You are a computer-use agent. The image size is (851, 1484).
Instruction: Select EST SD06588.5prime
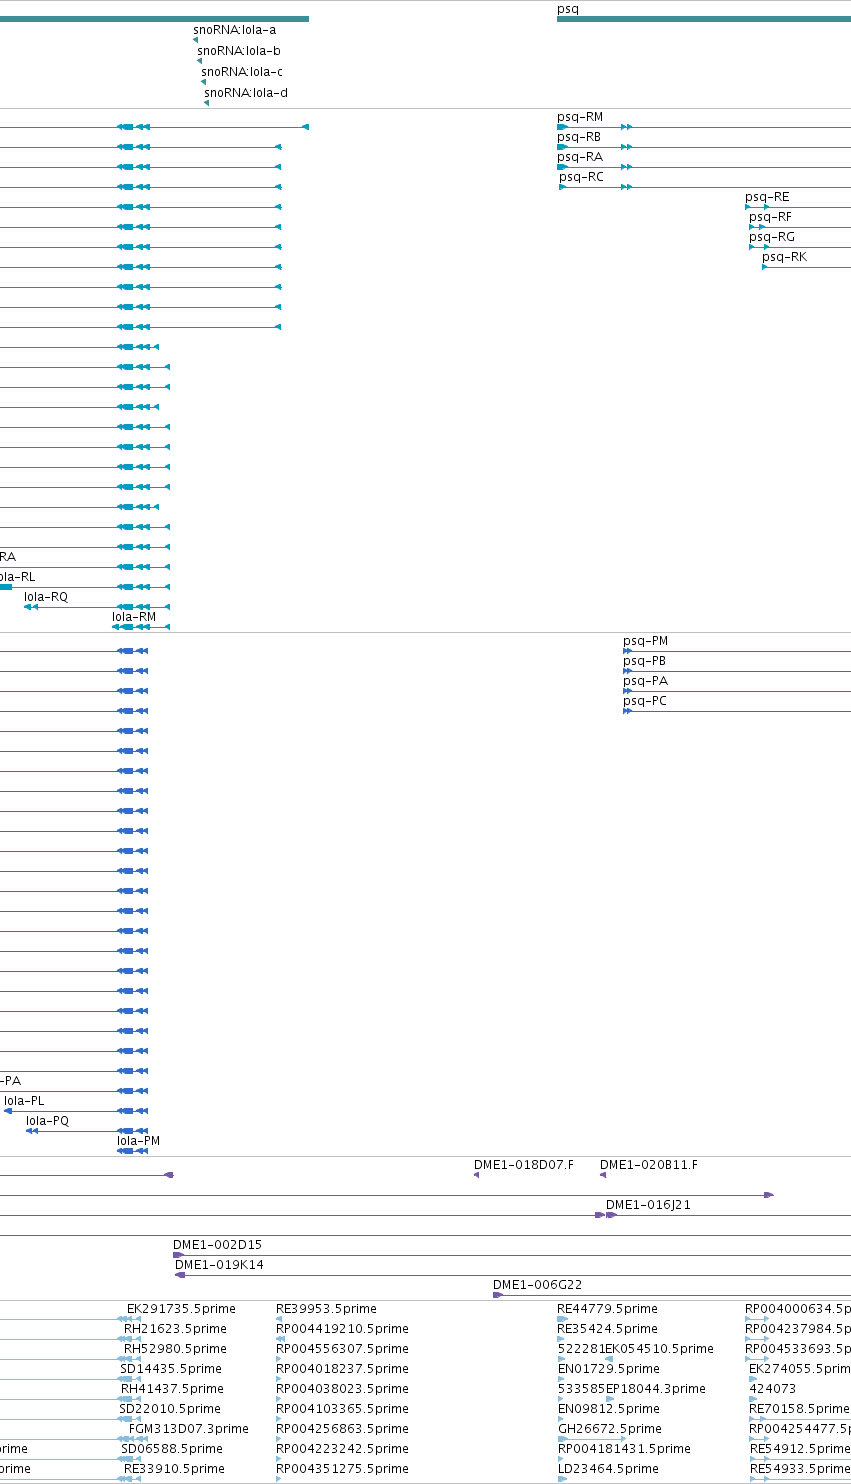pos(172,1449)
